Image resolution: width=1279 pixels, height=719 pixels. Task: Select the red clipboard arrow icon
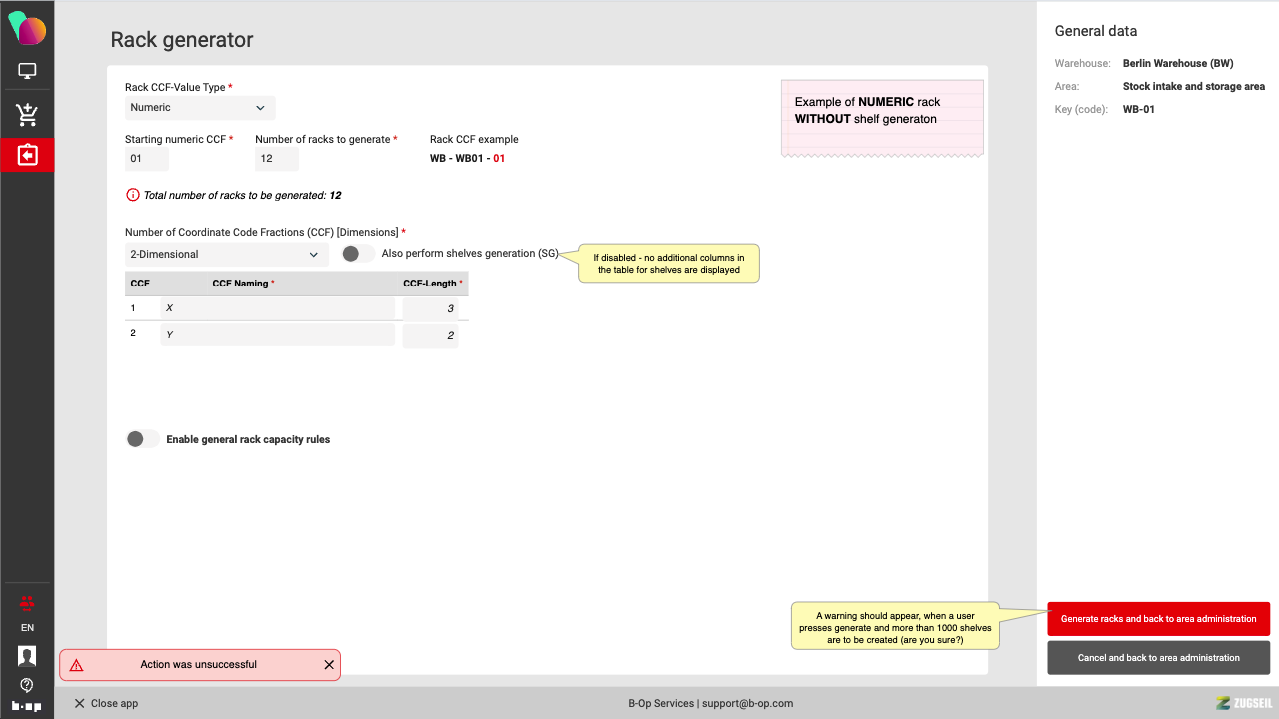tap(27, 155)
